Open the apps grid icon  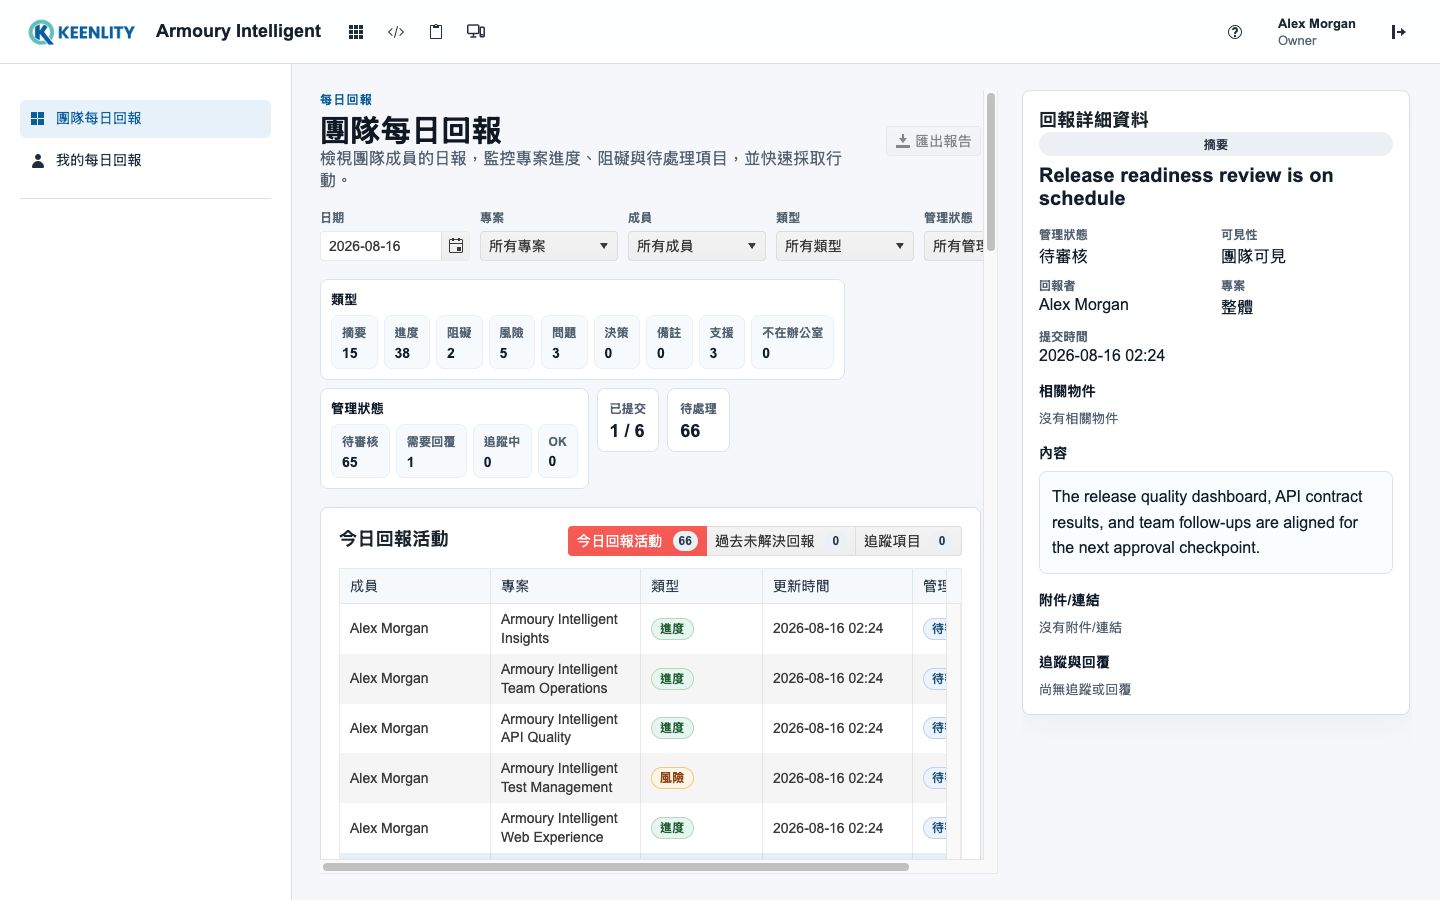click(356, 32)
